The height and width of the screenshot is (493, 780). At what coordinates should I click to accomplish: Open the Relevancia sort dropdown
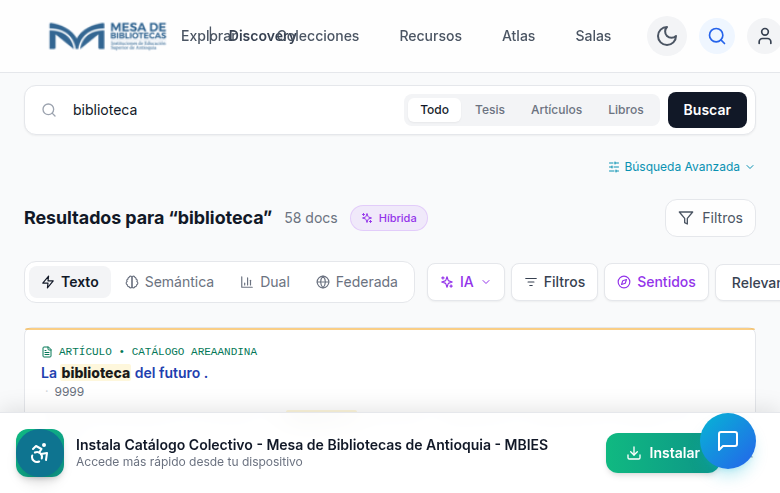click(x=748, y=282)
